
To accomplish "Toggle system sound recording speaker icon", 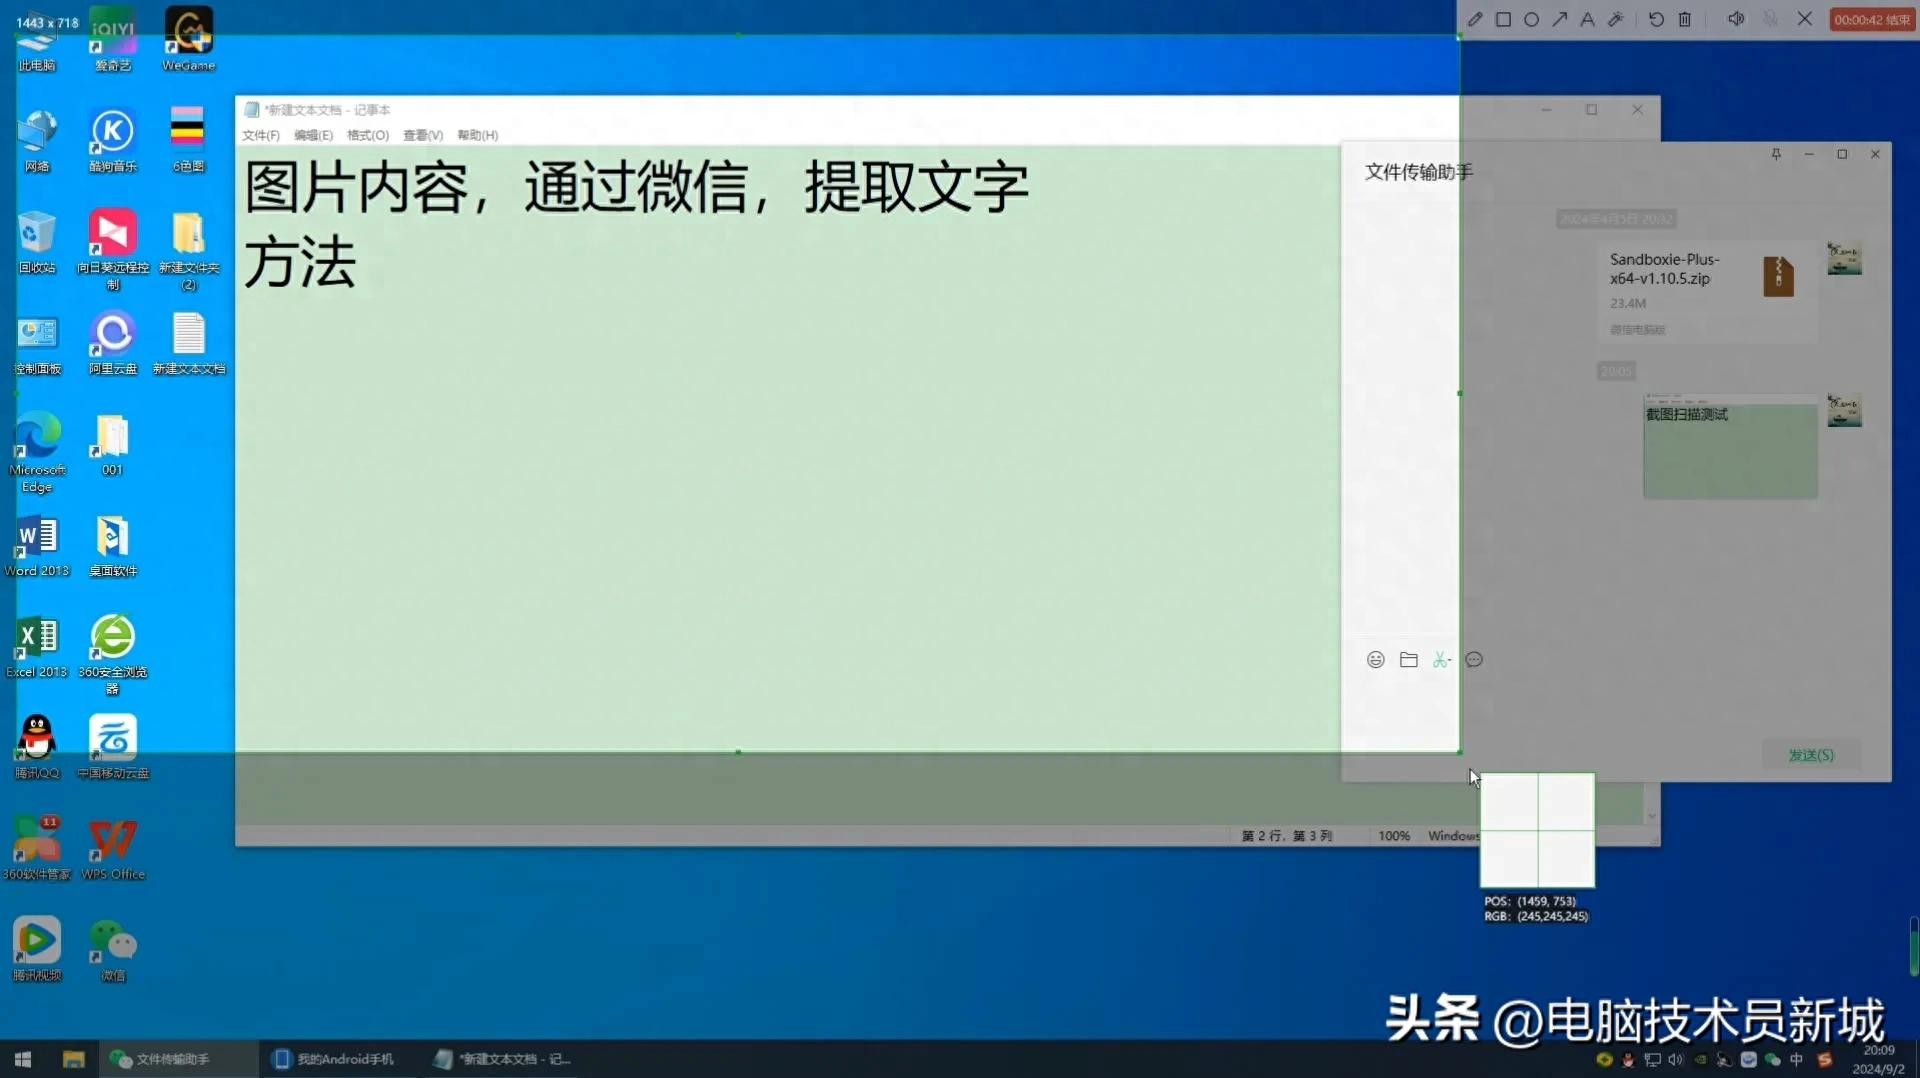I will 1736,19.
